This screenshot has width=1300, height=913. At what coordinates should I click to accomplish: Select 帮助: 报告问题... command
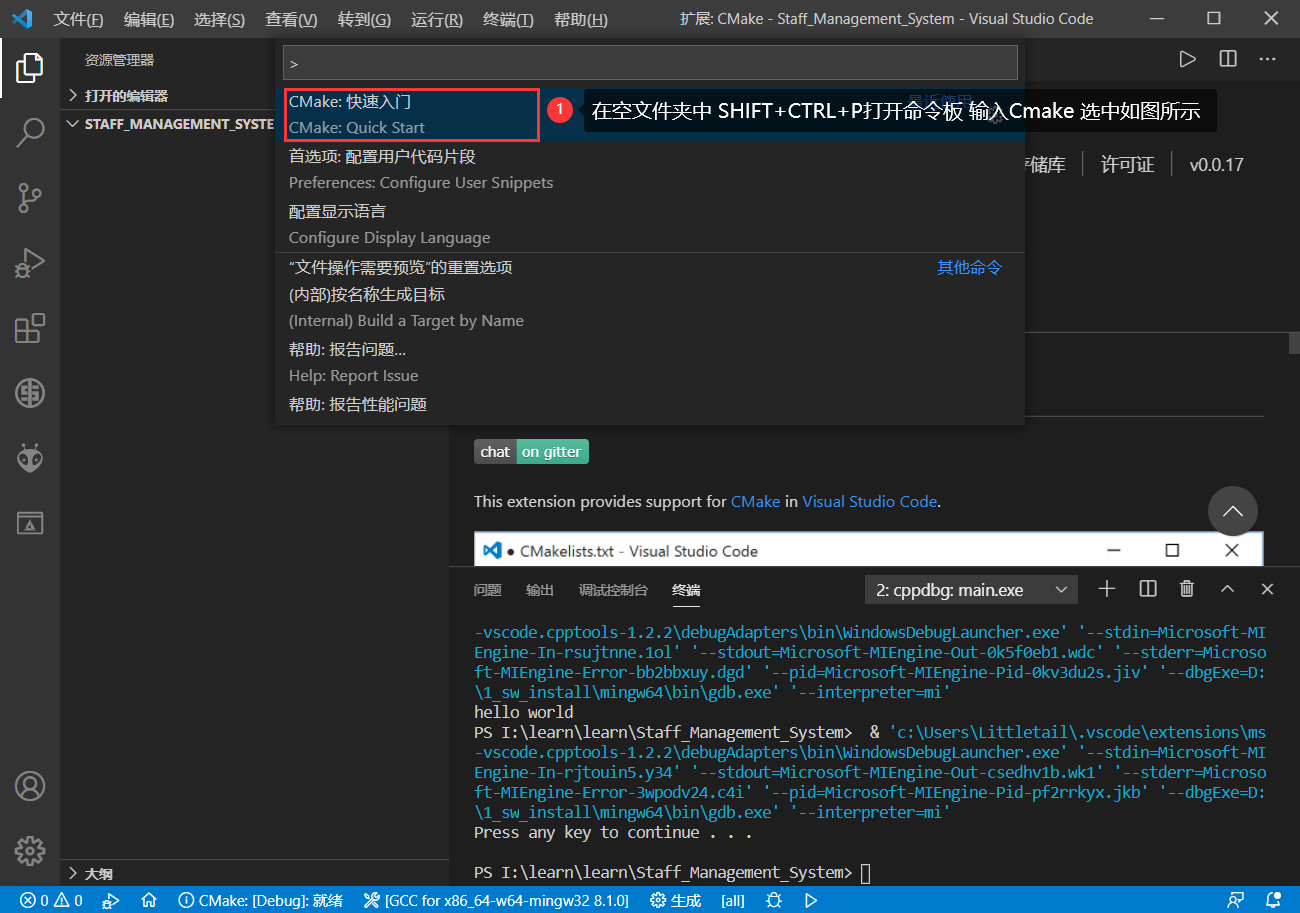tap(650, 362)
